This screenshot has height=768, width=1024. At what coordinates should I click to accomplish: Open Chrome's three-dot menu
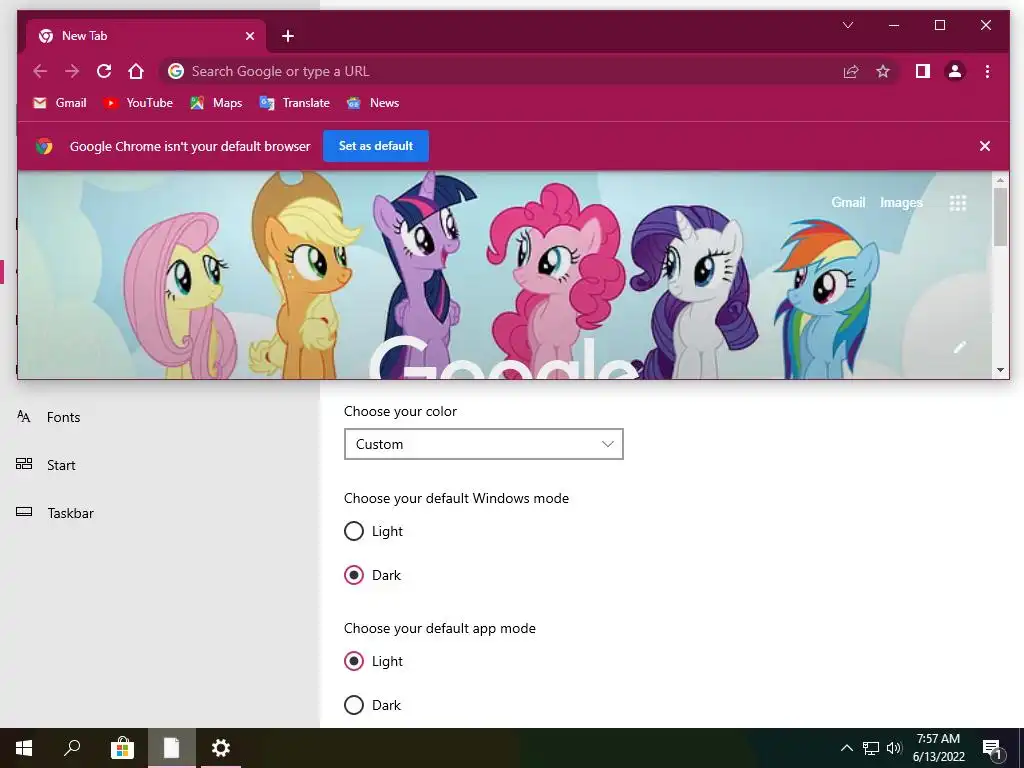(x=987, y=71)
